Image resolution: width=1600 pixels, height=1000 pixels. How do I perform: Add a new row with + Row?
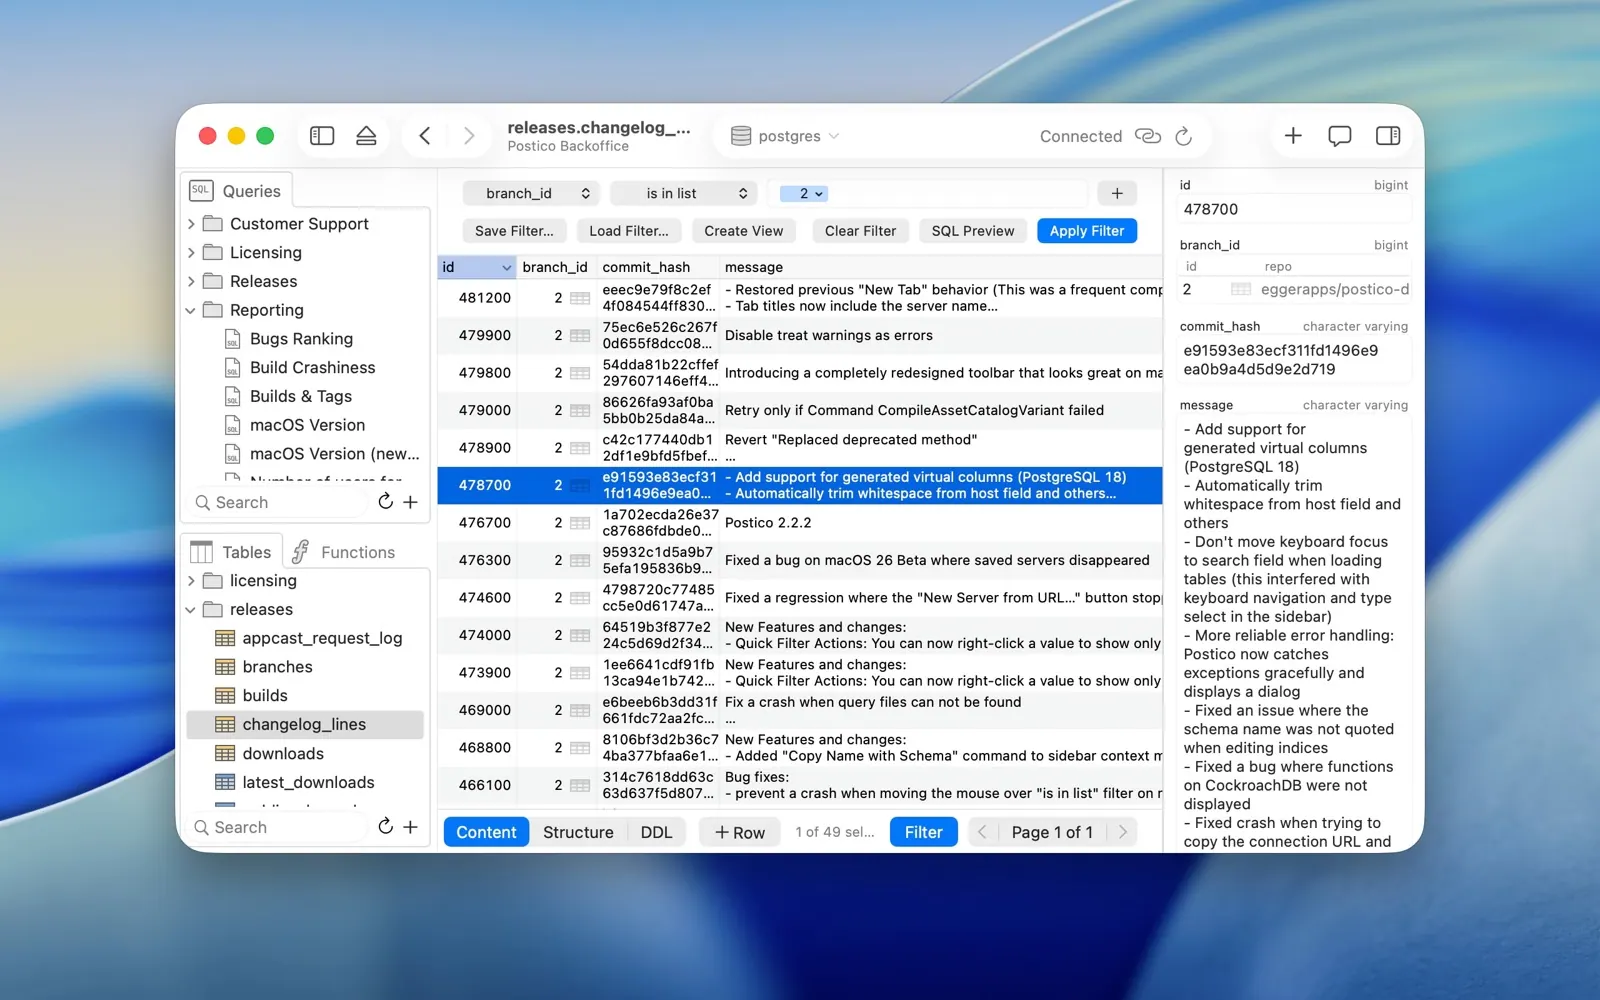click(x=740, y=832)
